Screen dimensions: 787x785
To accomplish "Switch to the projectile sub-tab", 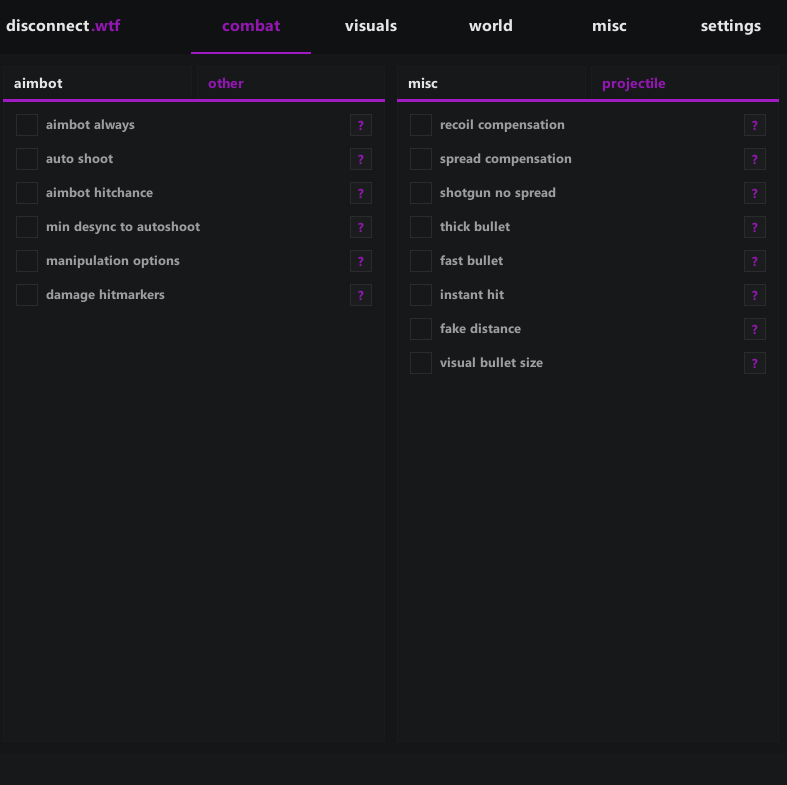I will click(x=634, y=84).
